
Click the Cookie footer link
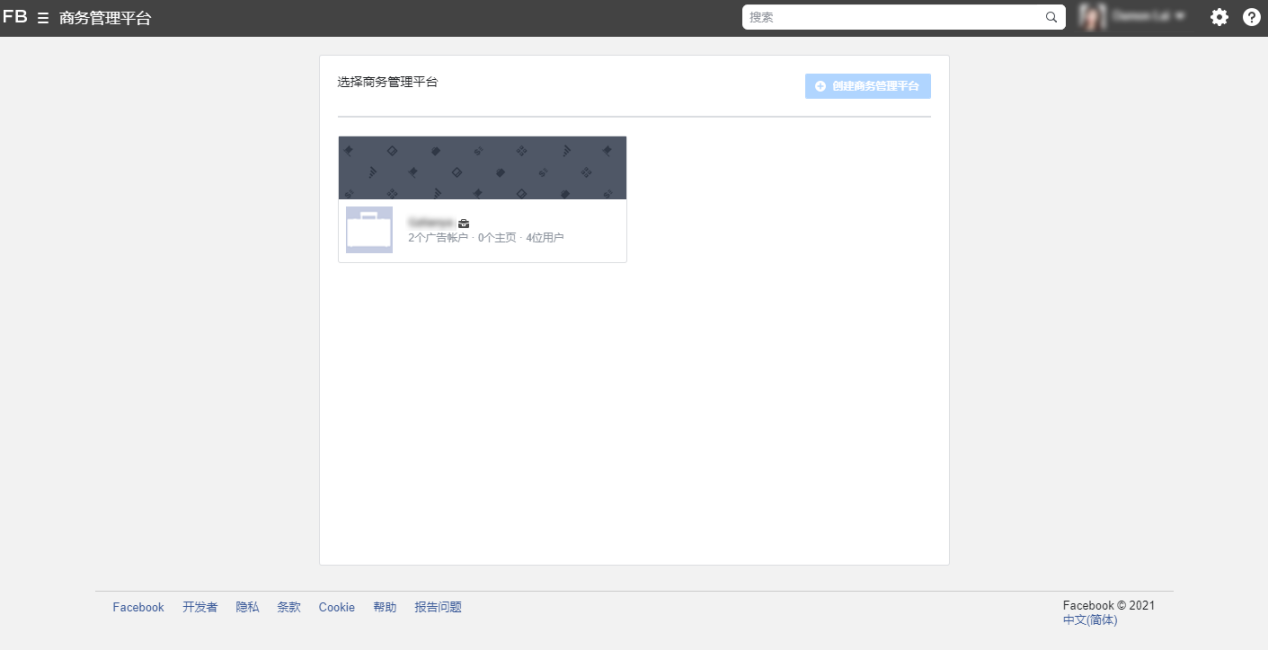(337, 607)
